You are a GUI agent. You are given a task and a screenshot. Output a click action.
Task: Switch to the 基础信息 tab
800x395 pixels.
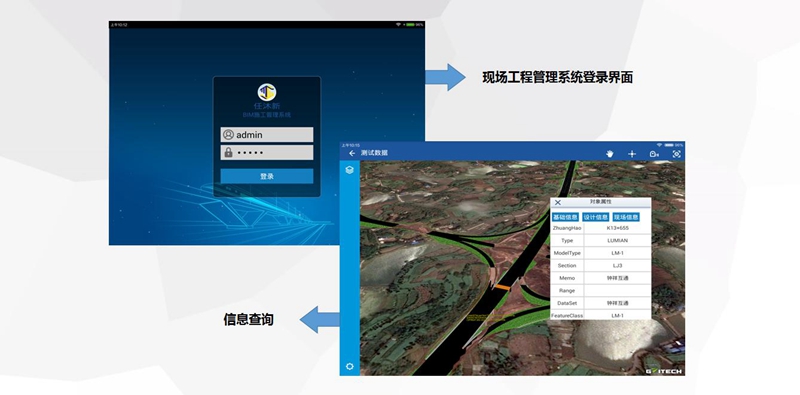(x=565, y=217)
